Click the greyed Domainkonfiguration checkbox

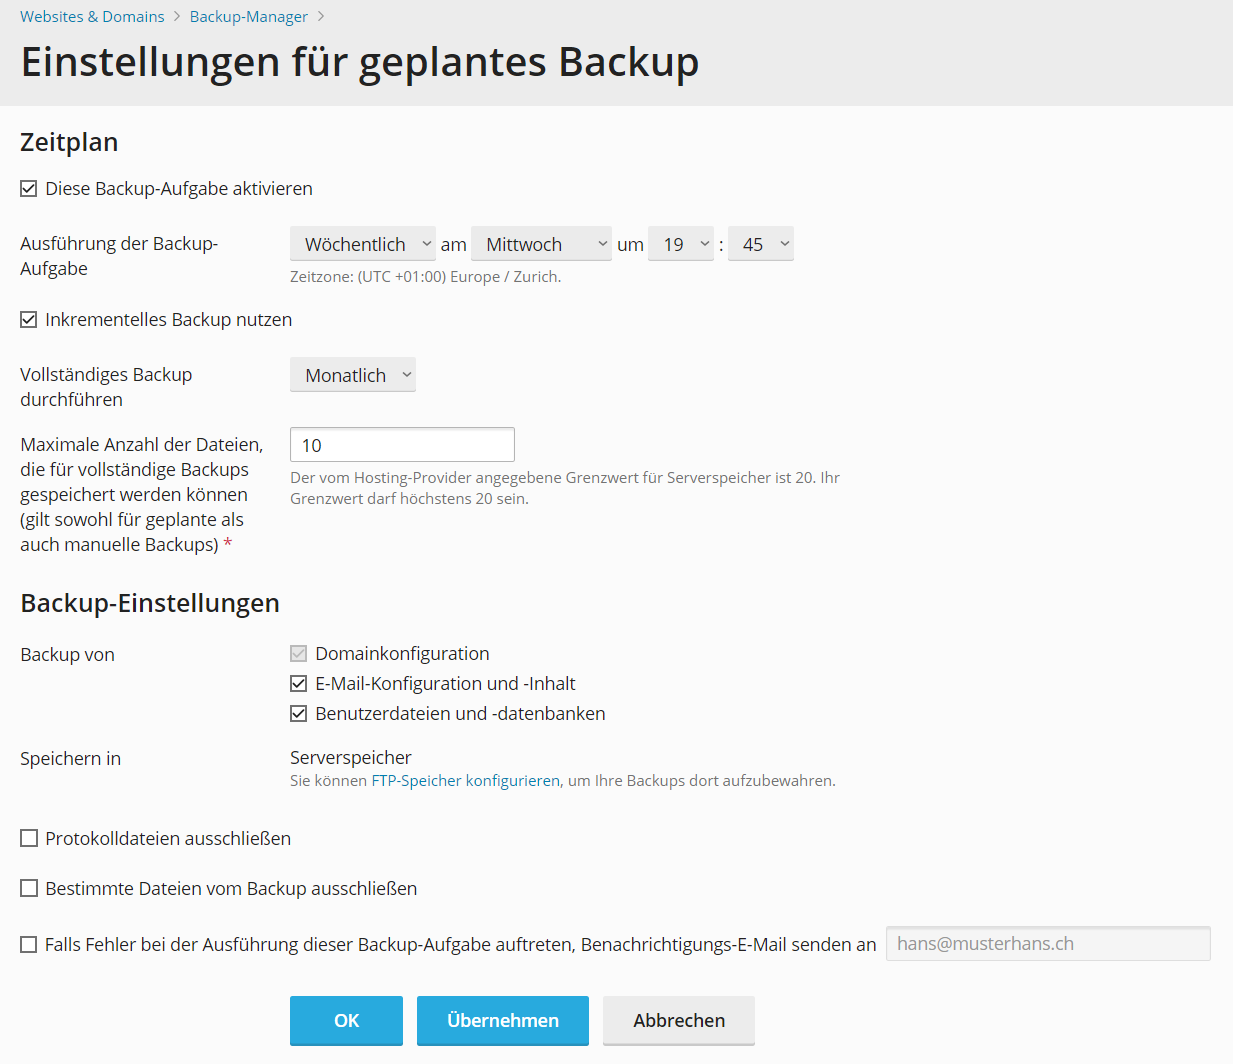click(x=298, y=654)
